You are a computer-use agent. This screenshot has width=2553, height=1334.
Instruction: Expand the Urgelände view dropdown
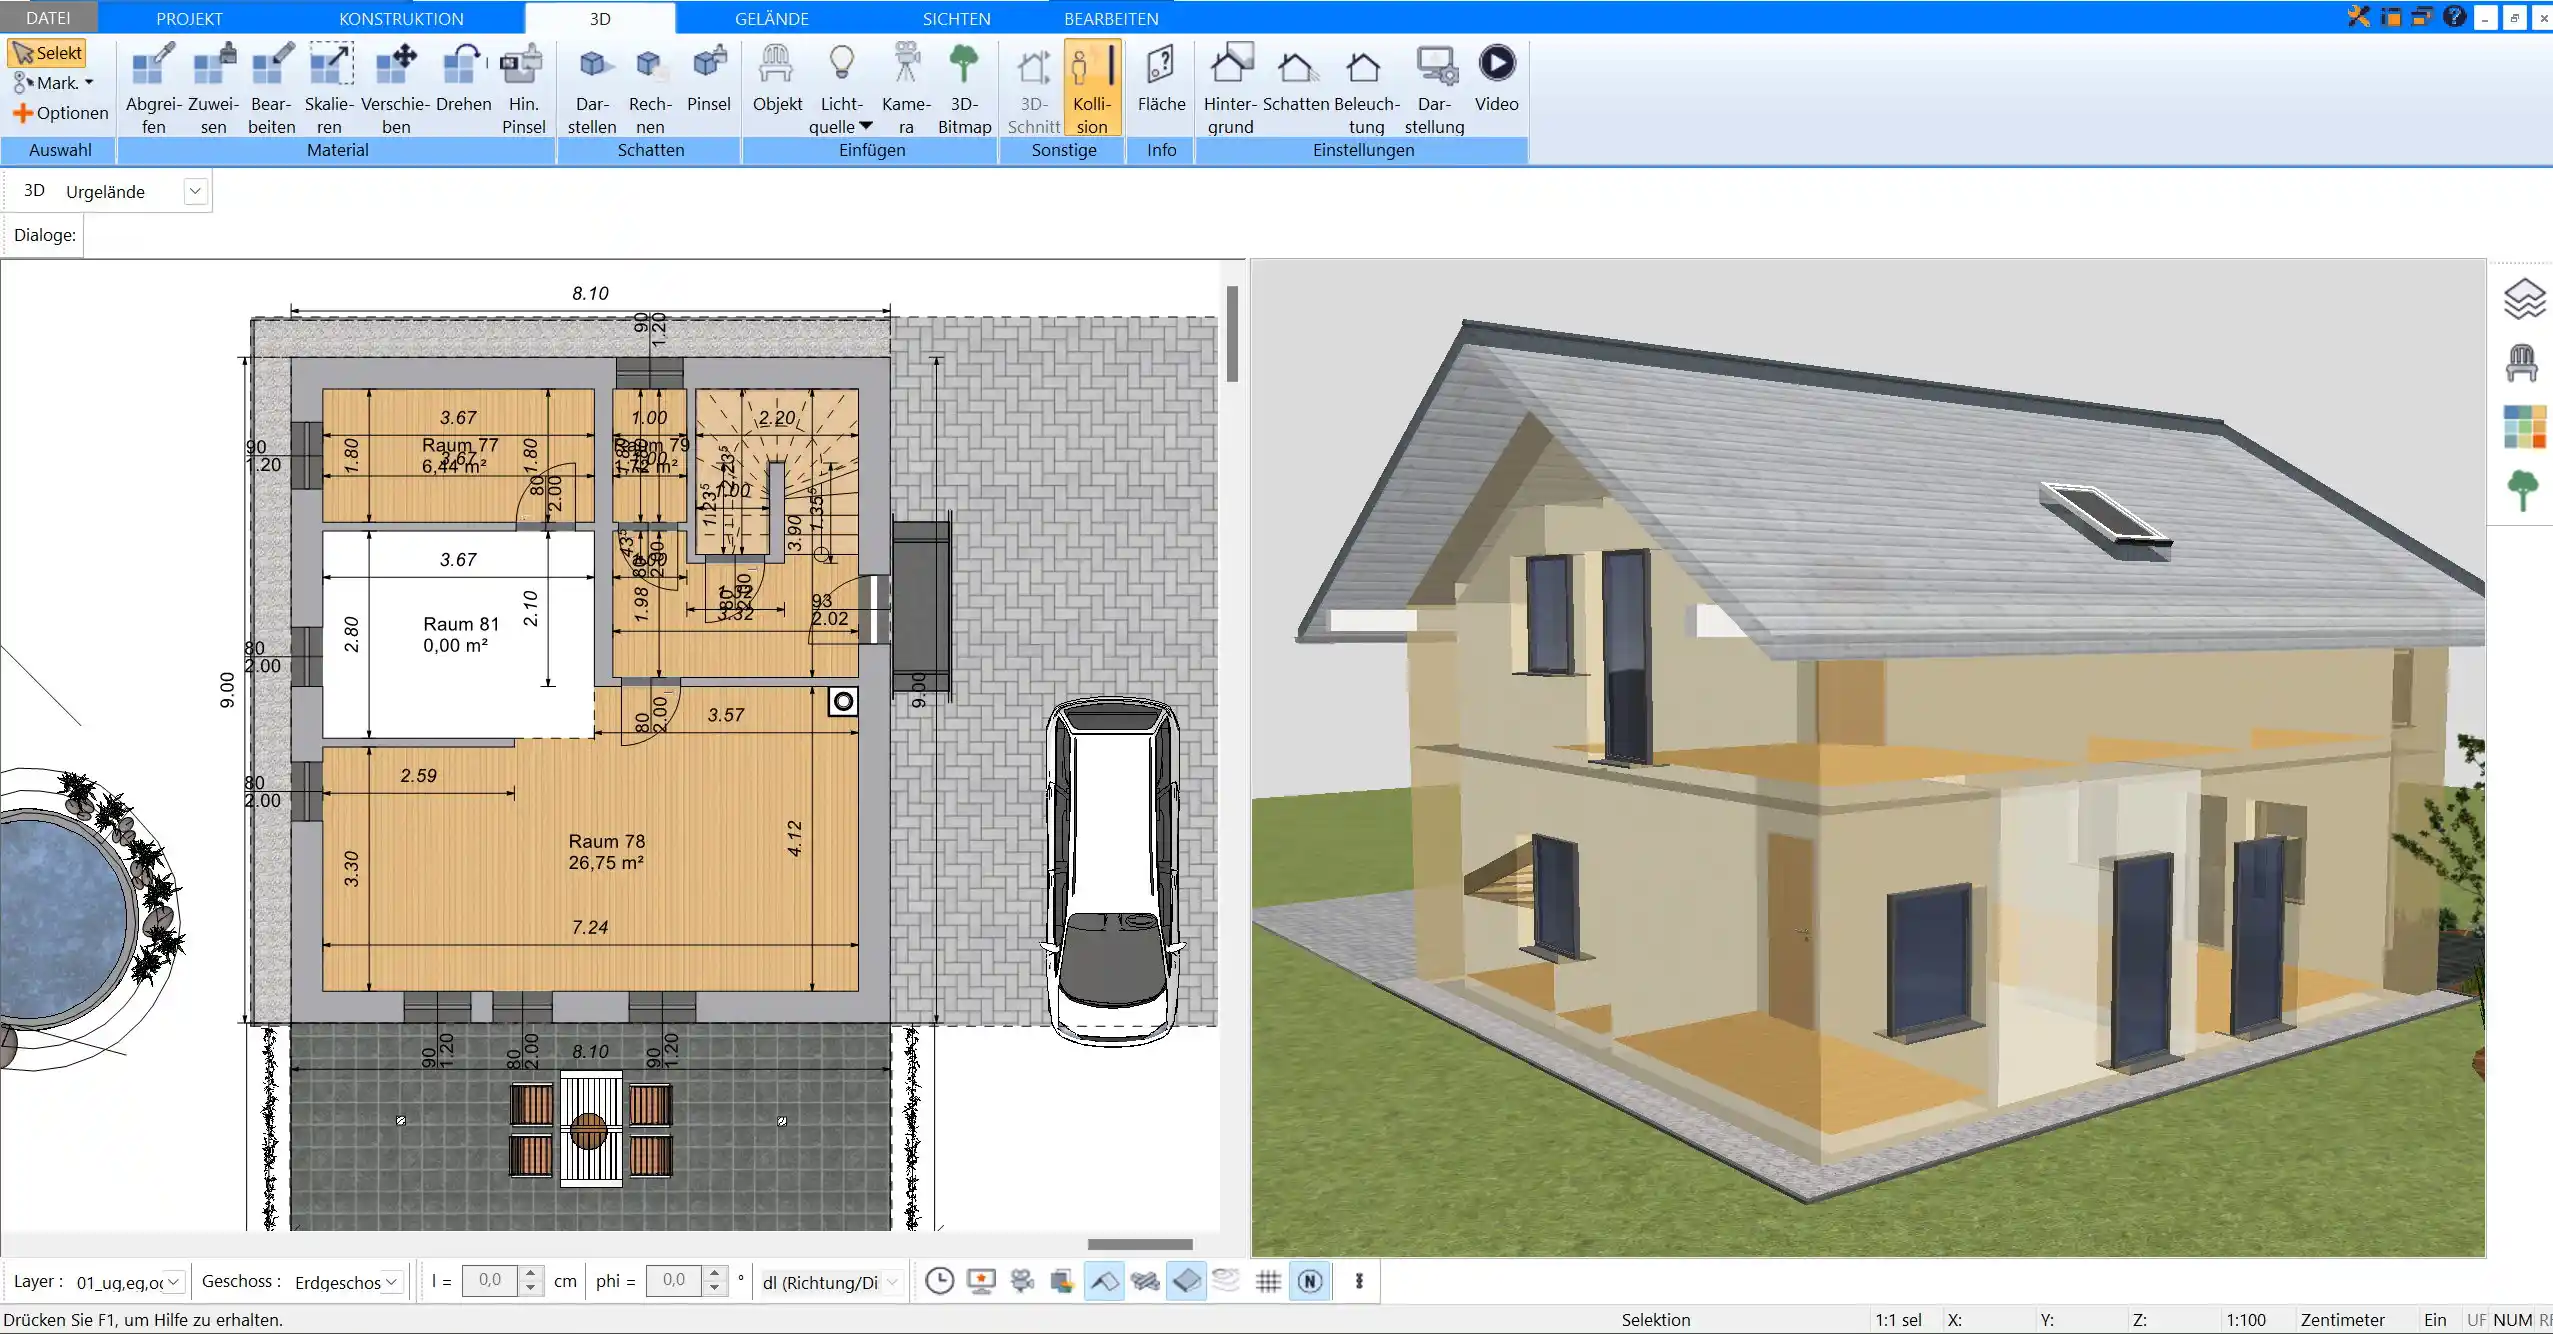195,191
